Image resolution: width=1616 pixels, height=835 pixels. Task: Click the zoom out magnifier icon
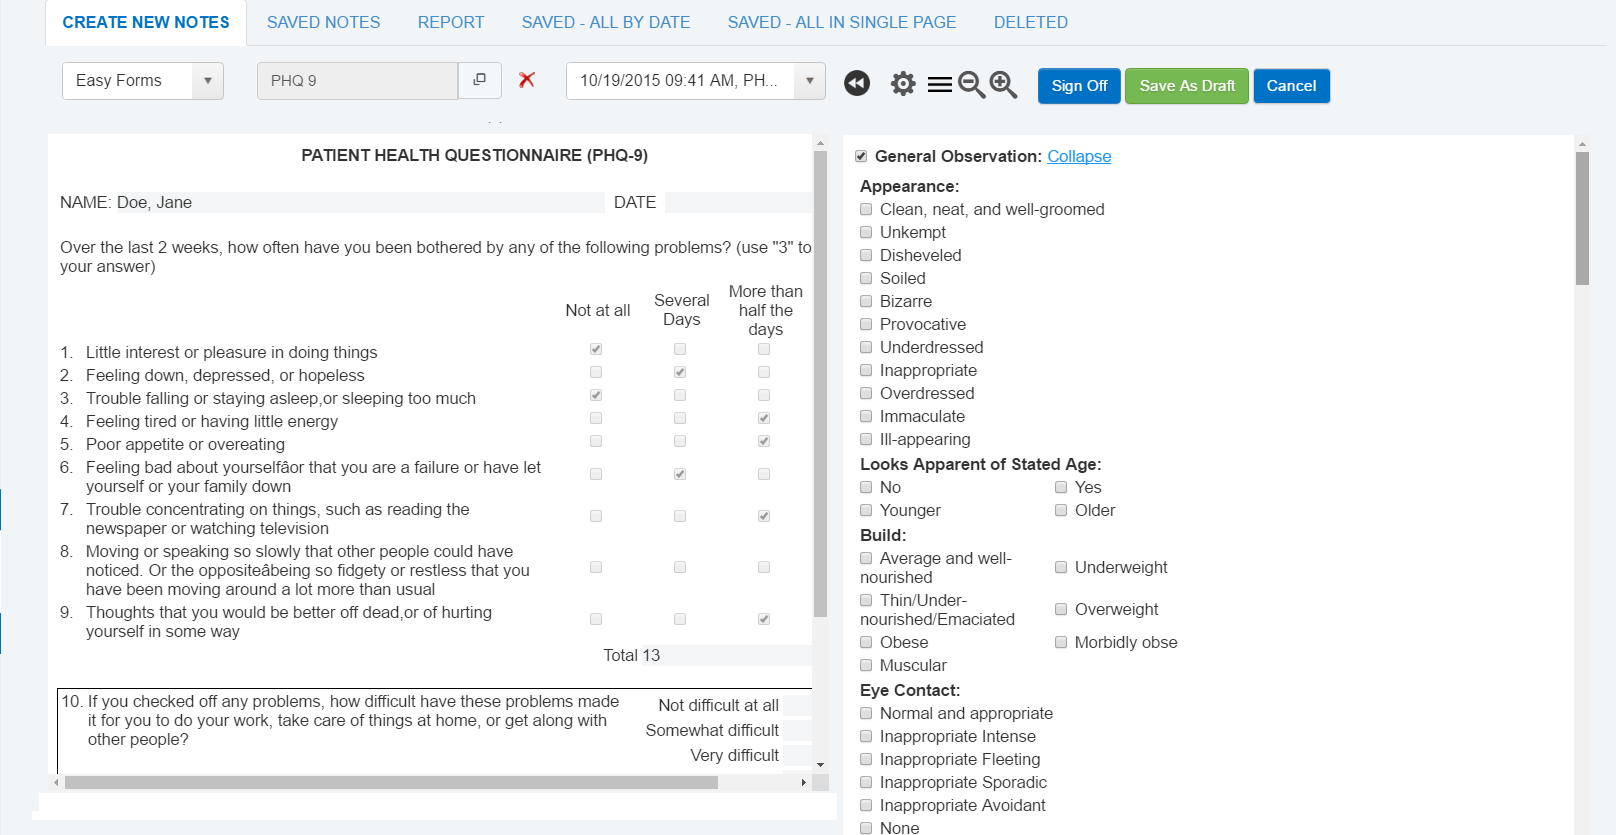pyautogui.click(x=971, y=85)
